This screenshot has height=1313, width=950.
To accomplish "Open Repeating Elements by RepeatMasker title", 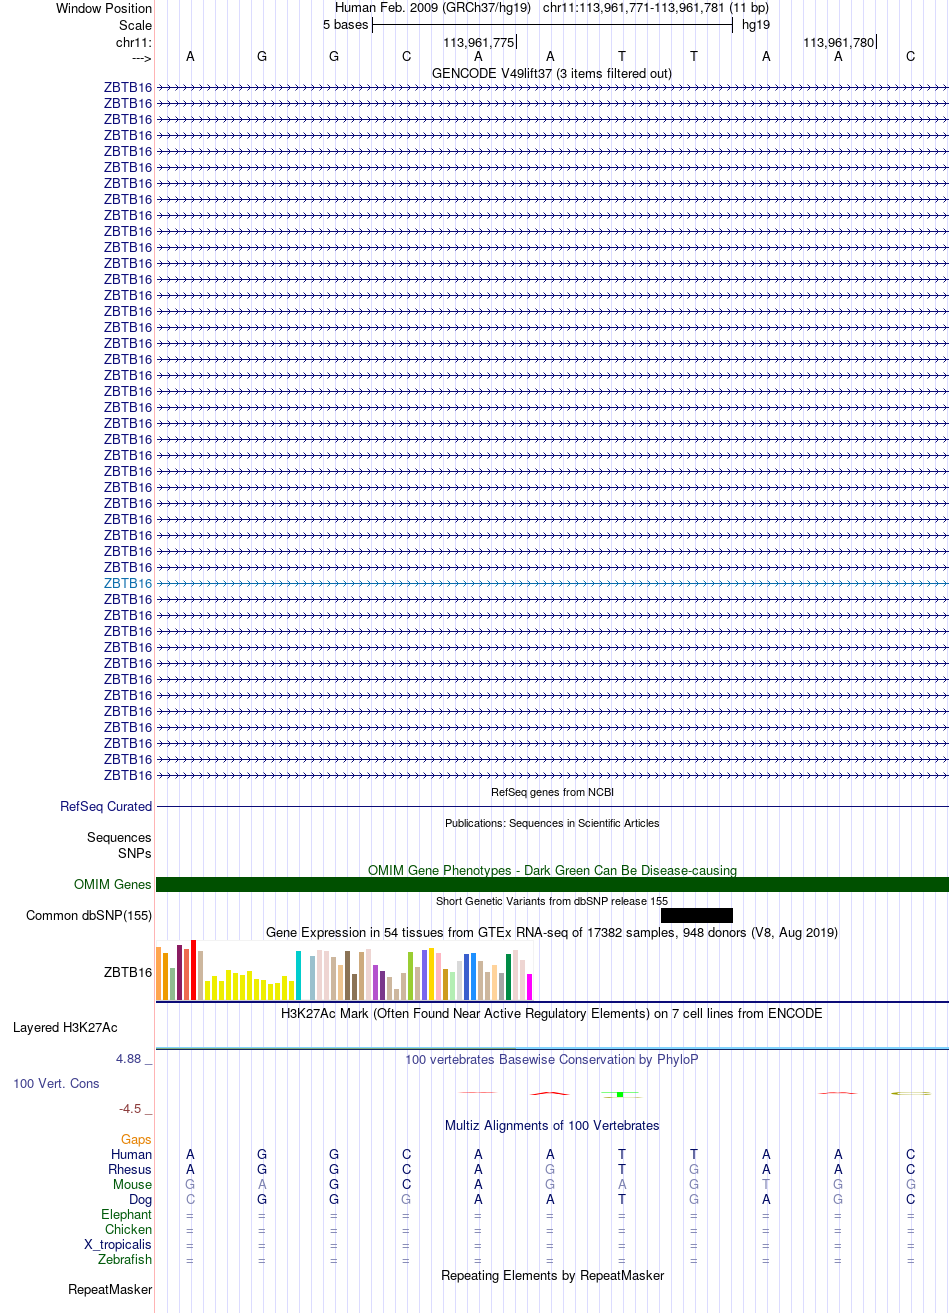I will [x=552, y=1275].
